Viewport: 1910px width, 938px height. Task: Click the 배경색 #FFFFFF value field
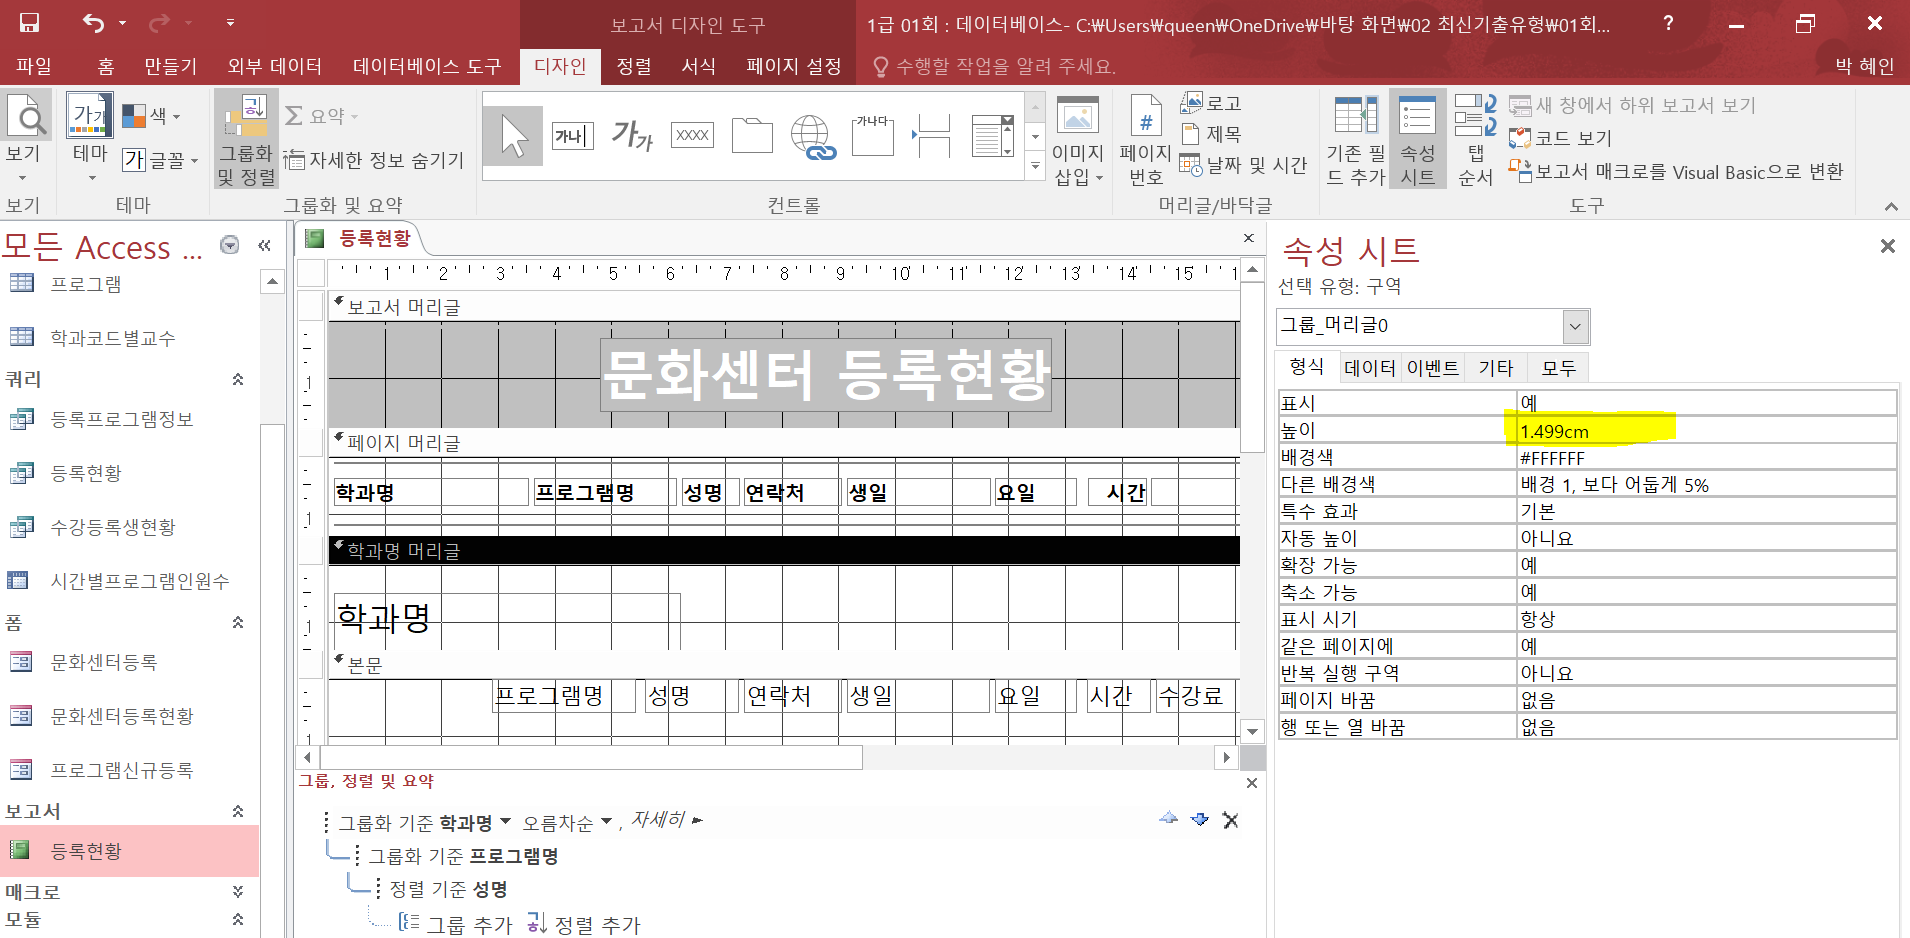click(1704, 458)
